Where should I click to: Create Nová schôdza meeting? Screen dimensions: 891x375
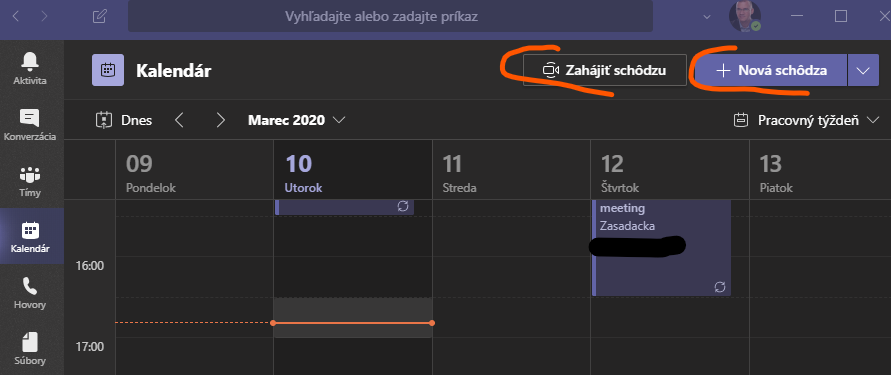click(771, 70)
